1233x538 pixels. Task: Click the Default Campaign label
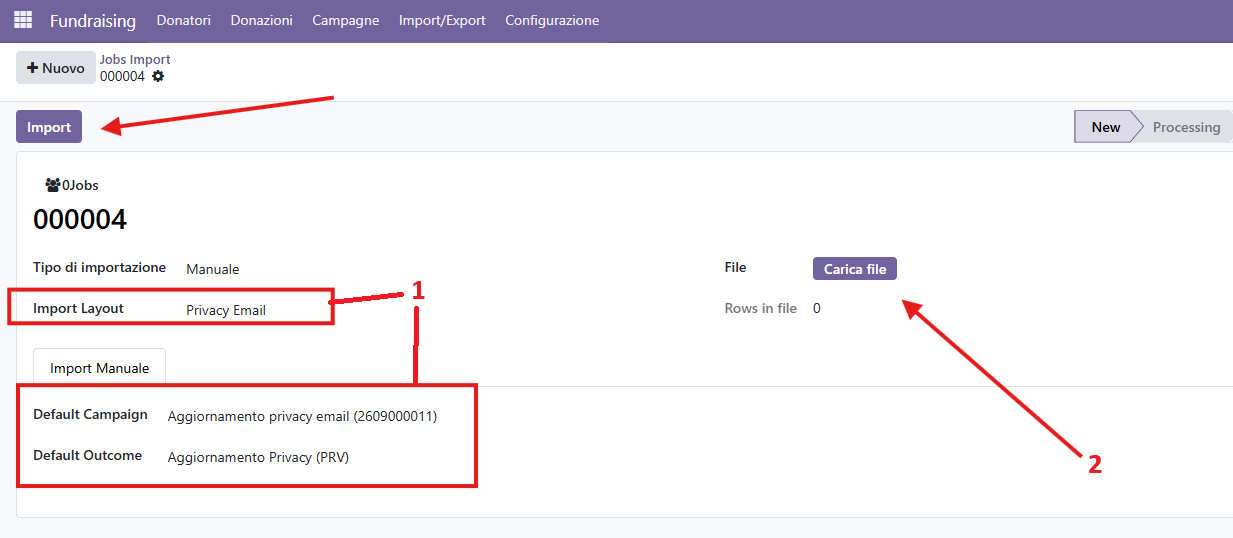90,414
